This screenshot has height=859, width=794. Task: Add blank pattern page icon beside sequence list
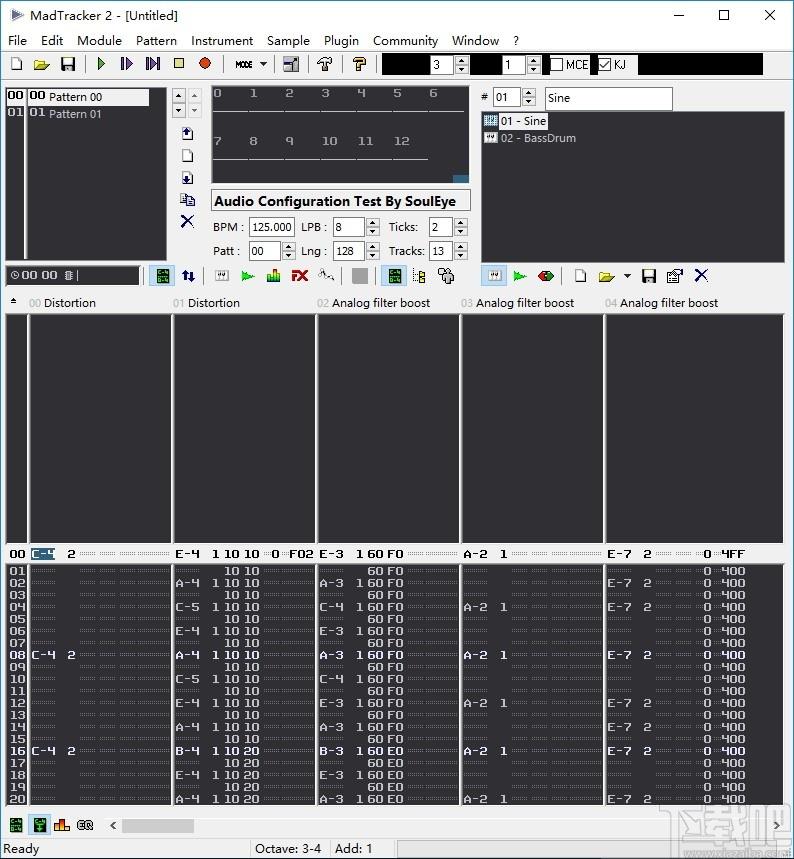tap(187, 156)
